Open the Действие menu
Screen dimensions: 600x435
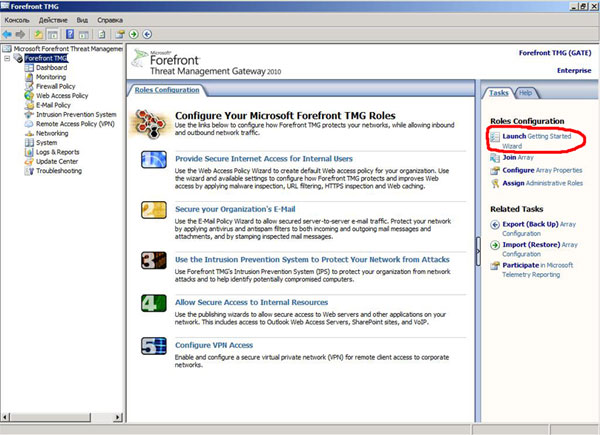coord(53,19)
